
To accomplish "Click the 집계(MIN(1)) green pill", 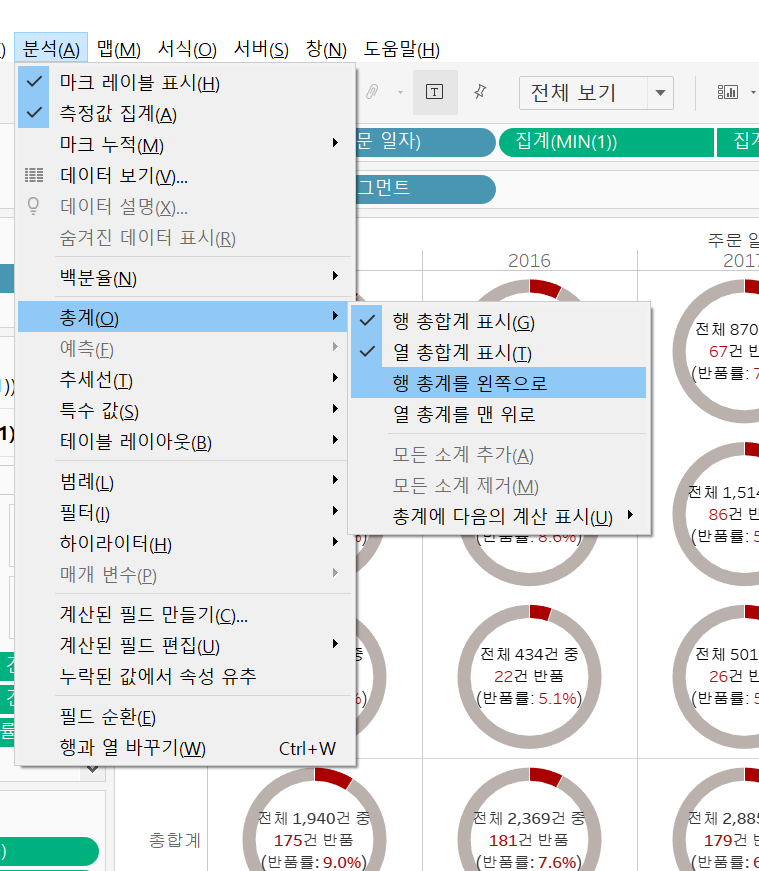I will pos(606,142).
